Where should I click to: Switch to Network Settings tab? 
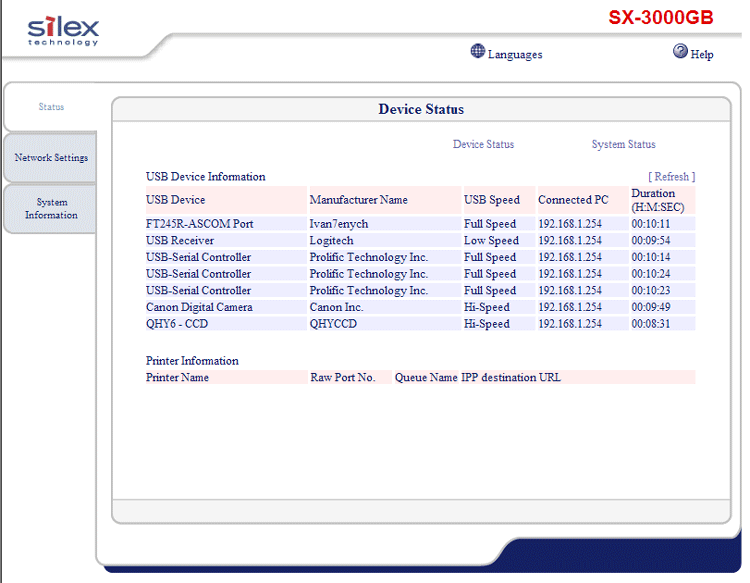(51, 157)
